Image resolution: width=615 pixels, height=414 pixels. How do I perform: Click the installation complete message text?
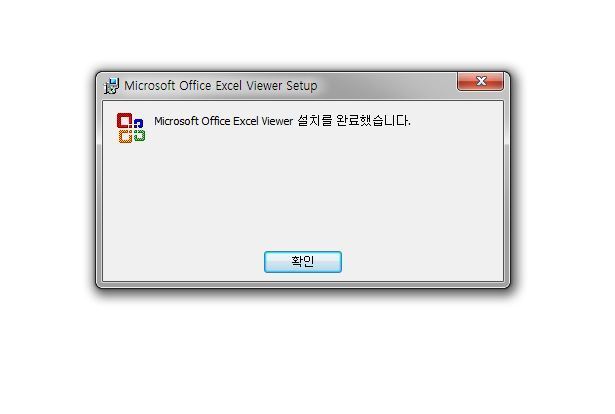click(282, 121)
